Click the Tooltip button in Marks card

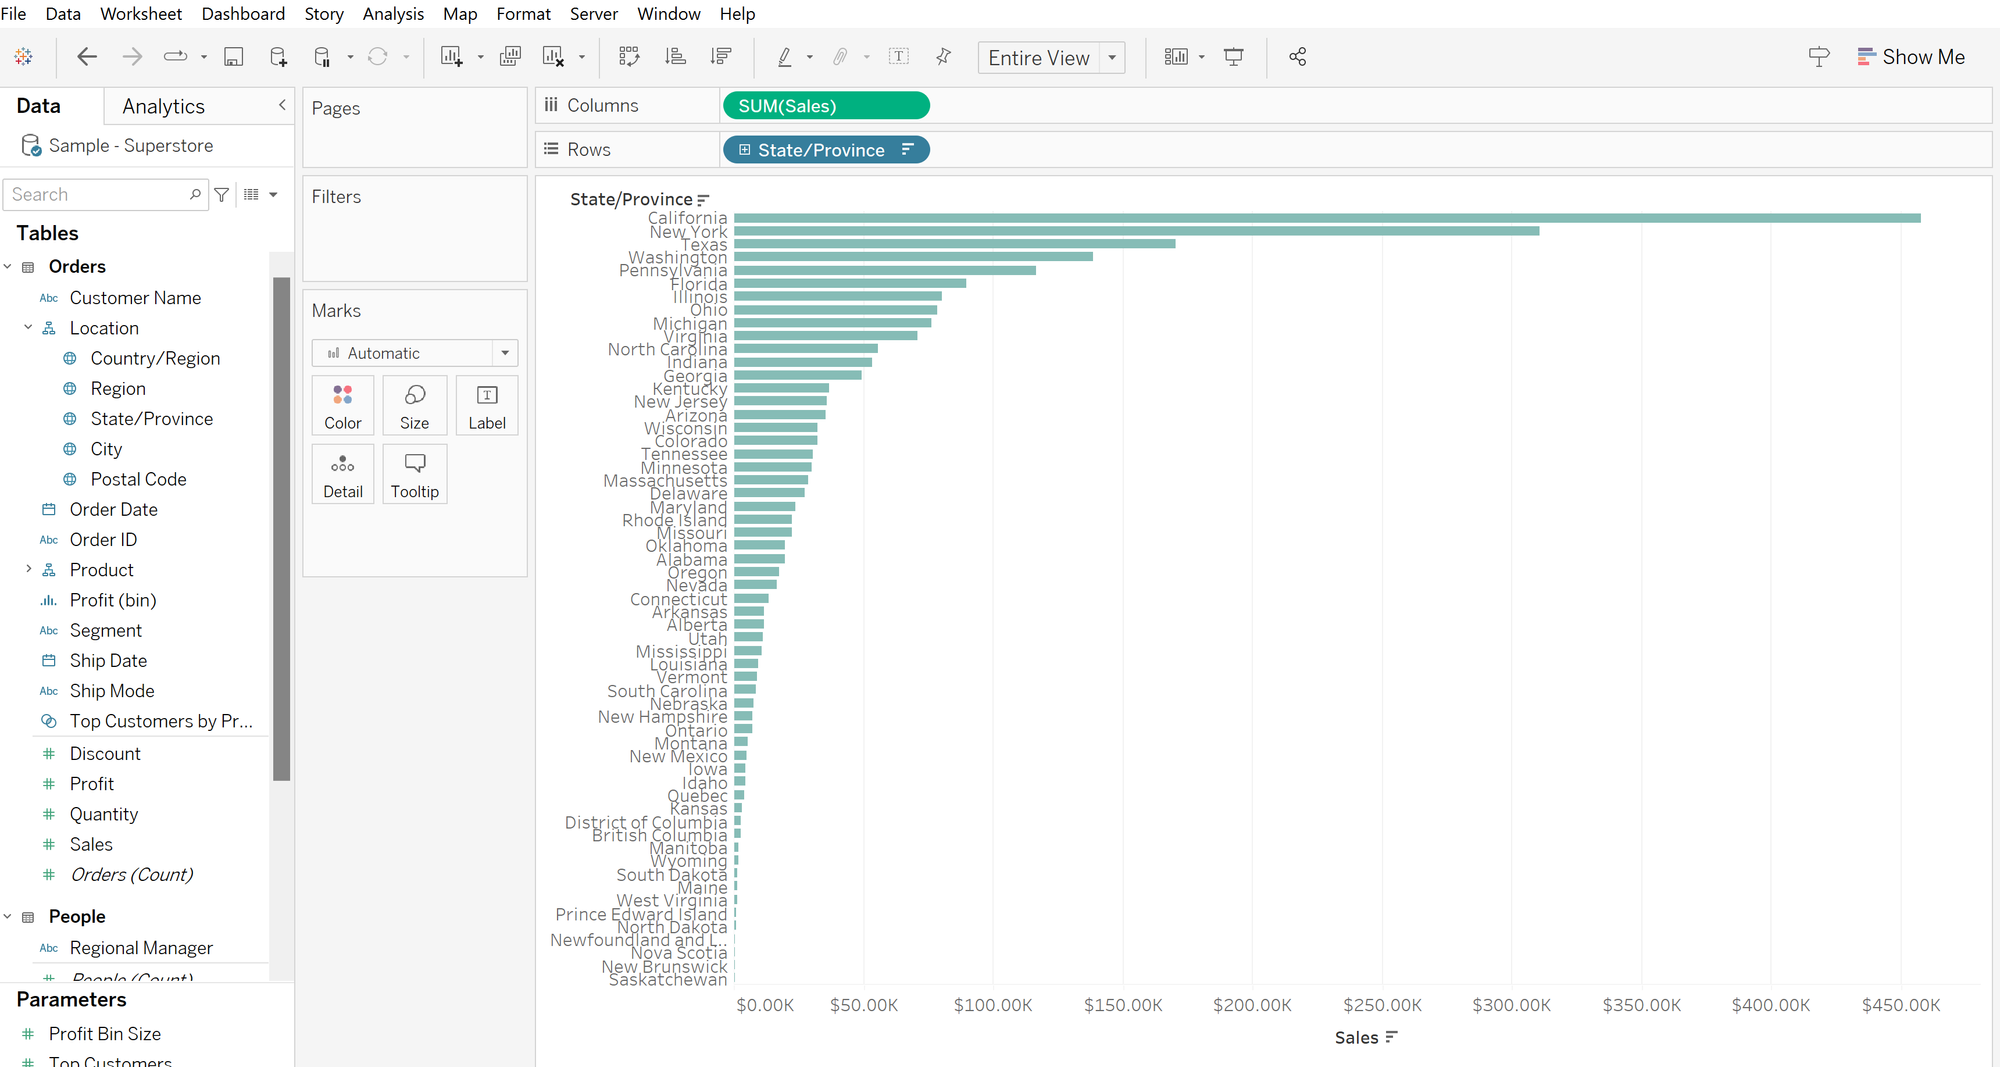point(415,474)
